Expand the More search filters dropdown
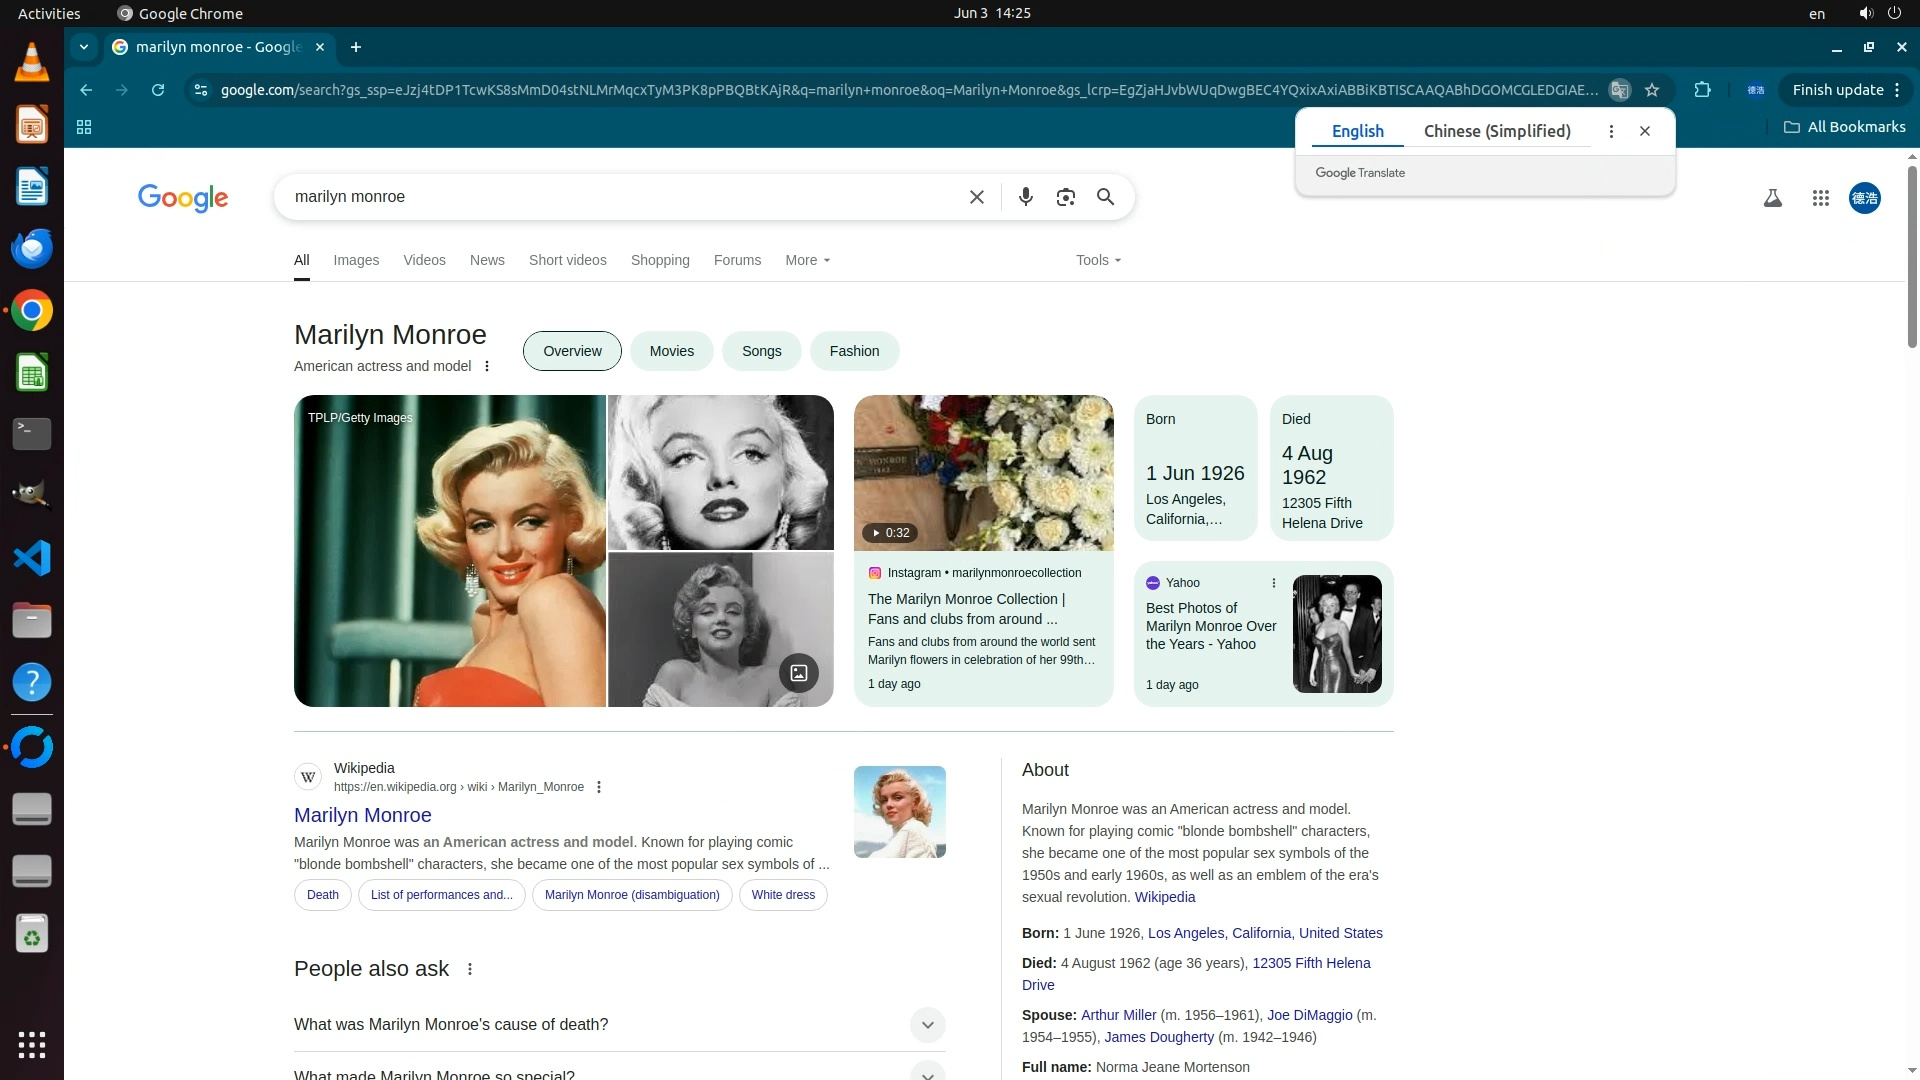The height and width of the screenshot is (1080, 1920). click(807, 260)
